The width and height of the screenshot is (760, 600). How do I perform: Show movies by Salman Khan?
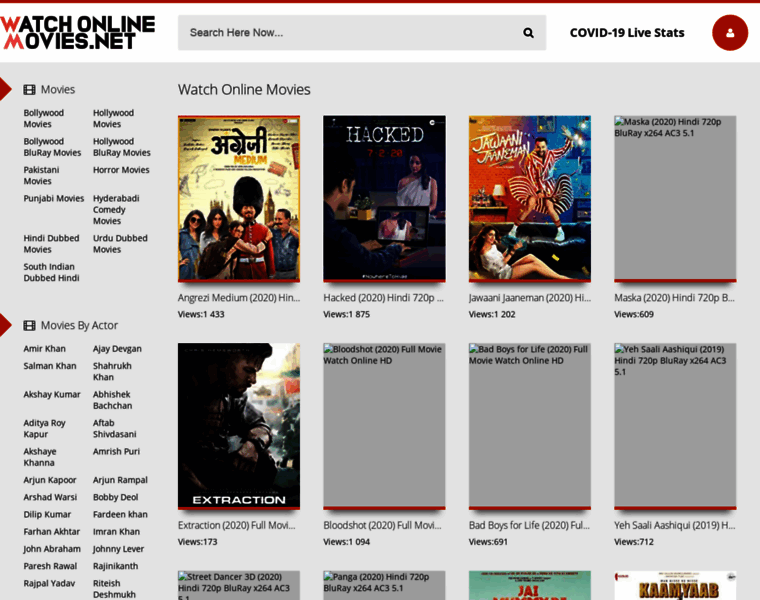[x=50, y=366]
